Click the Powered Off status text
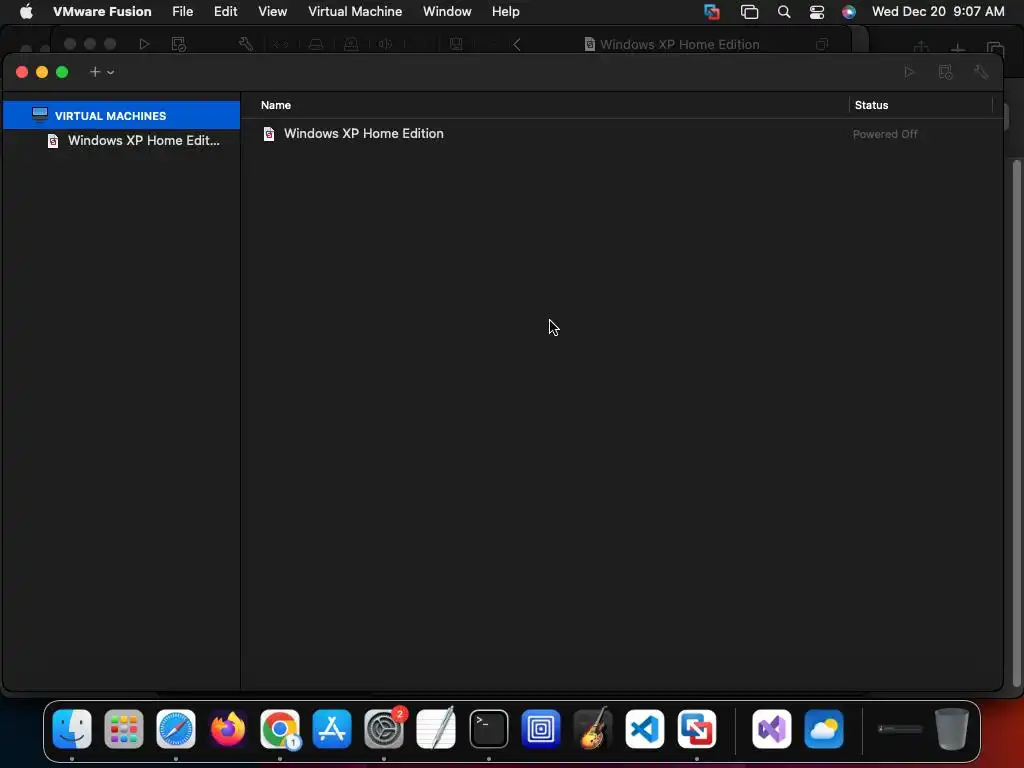The image size is (1024, 768). 885,134
